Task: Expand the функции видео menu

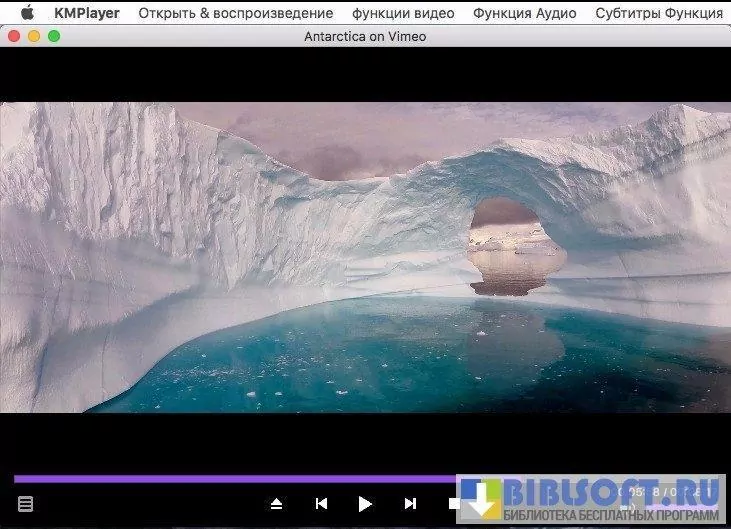Action: point(403,13)
